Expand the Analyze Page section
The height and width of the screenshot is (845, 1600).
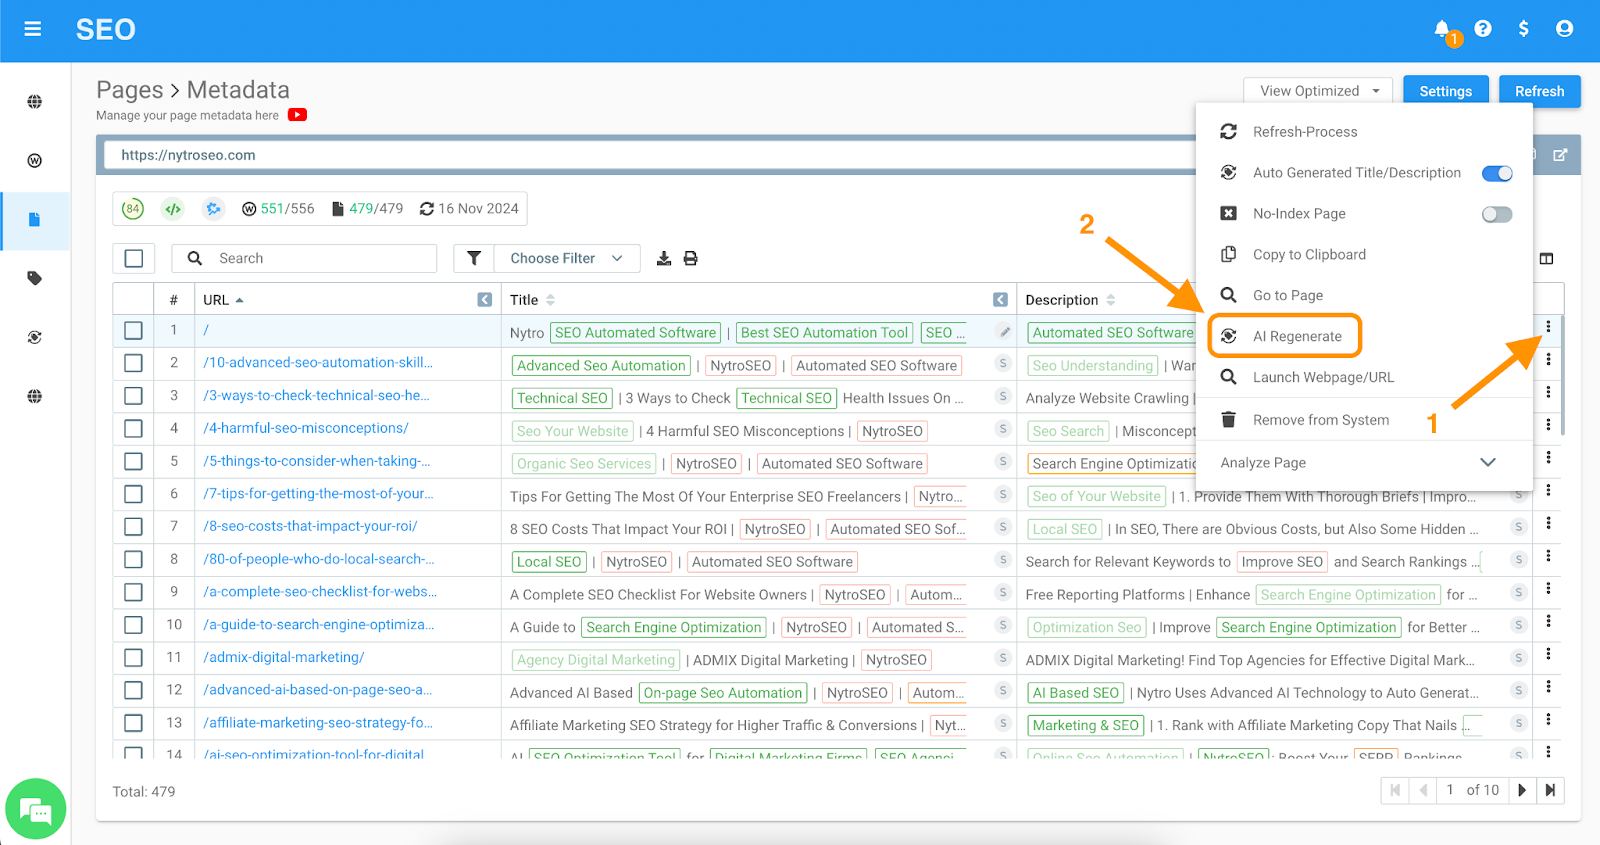(x=1364, y=463)
